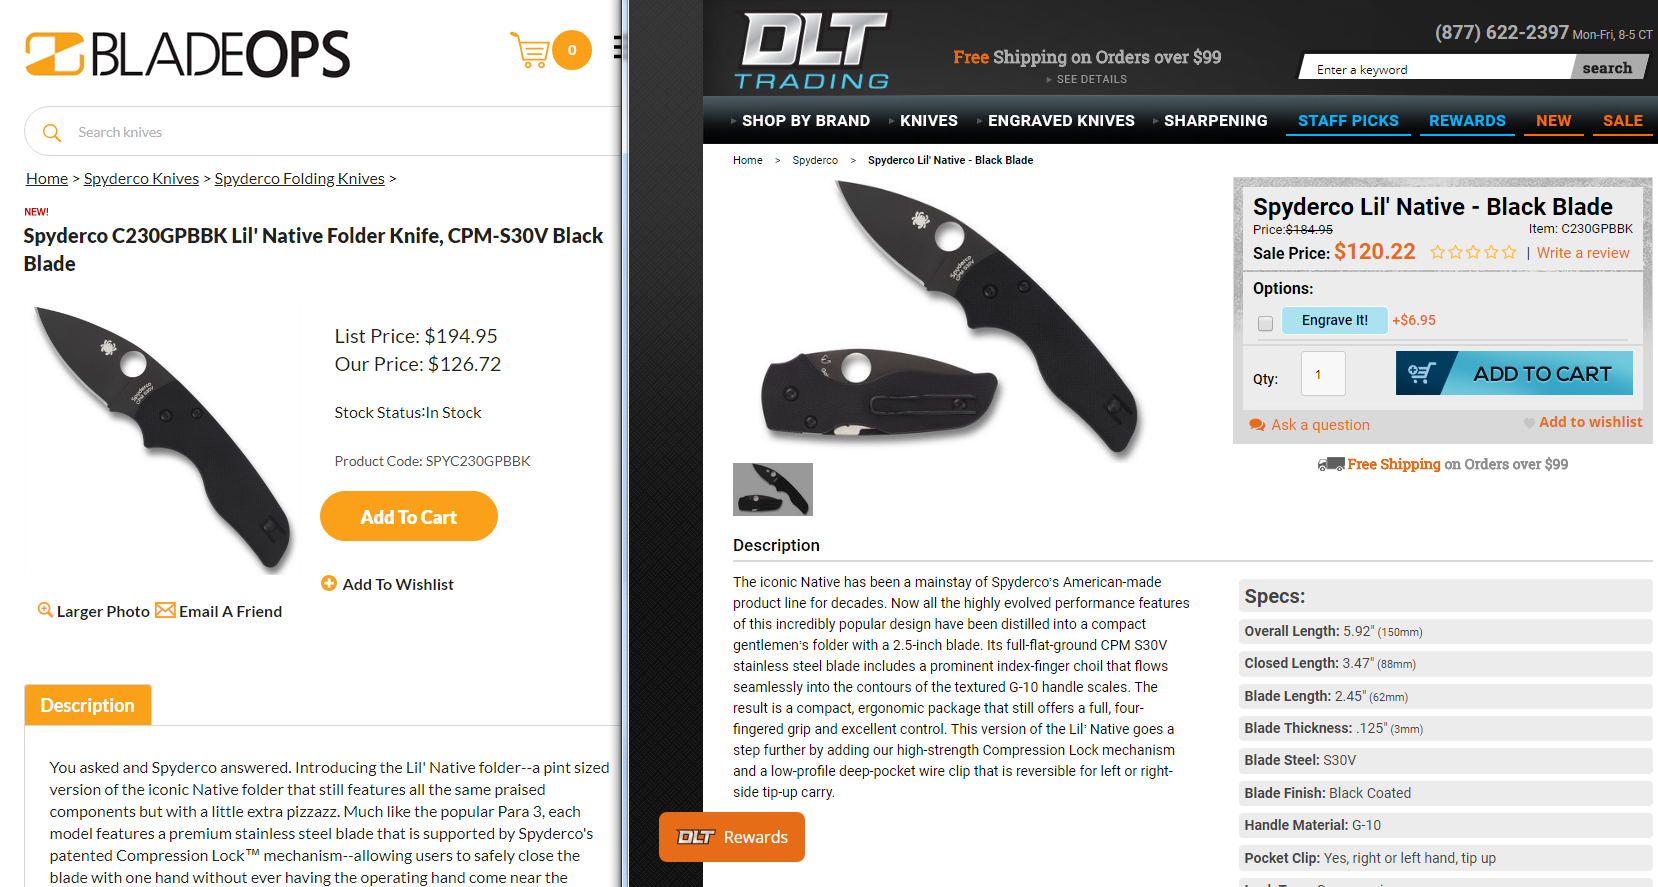Select the knife thumbnail image
The height and width of the screenshot is (887, 1658).
click(772, 489)
